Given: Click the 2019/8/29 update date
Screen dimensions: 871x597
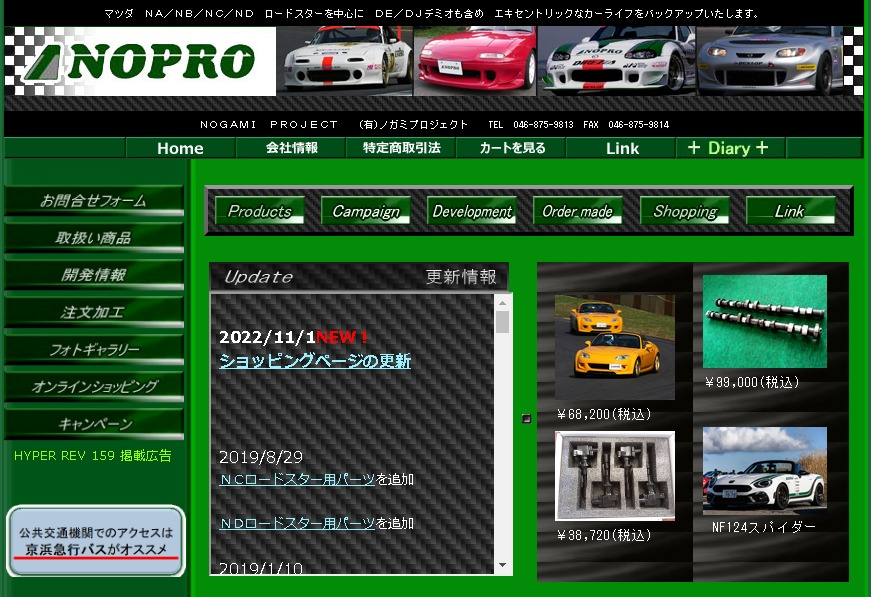Looking at the screenshot, I should (x=261, y=457).
